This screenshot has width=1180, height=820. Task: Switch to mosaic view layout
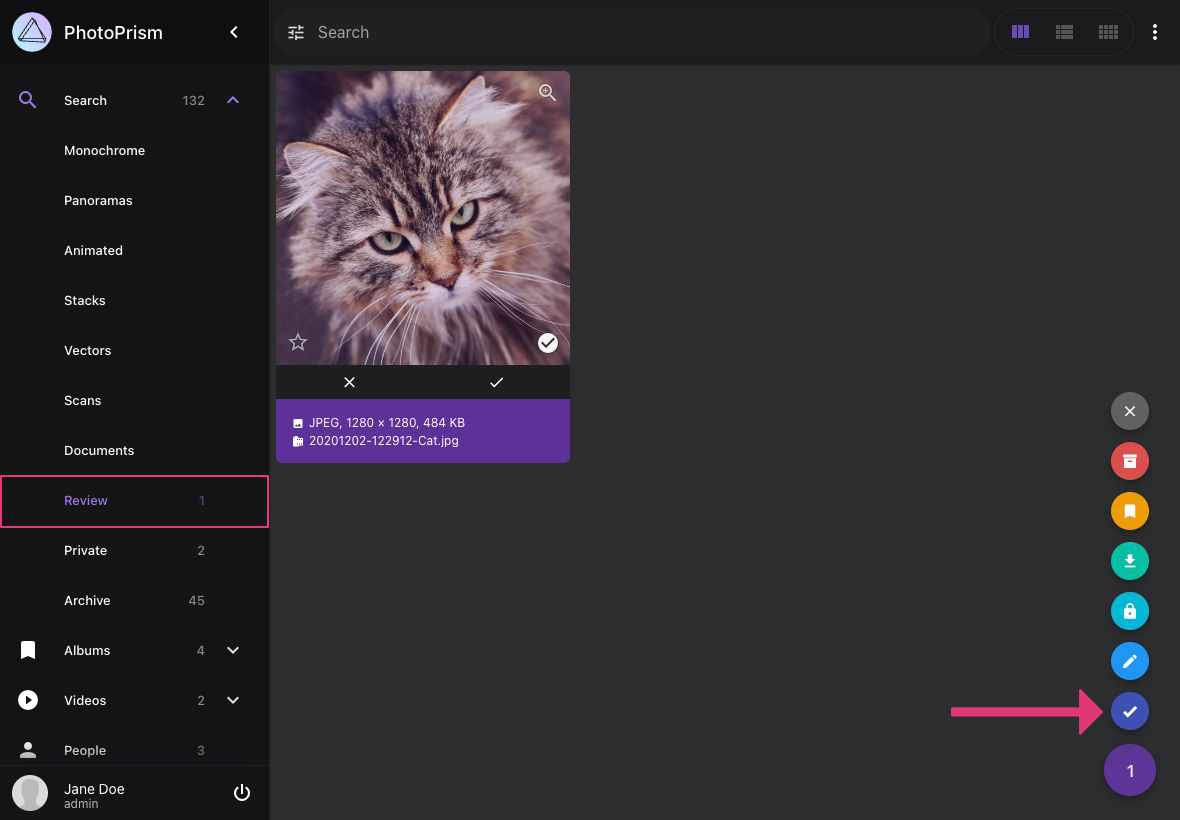[x=1108, y=32]
